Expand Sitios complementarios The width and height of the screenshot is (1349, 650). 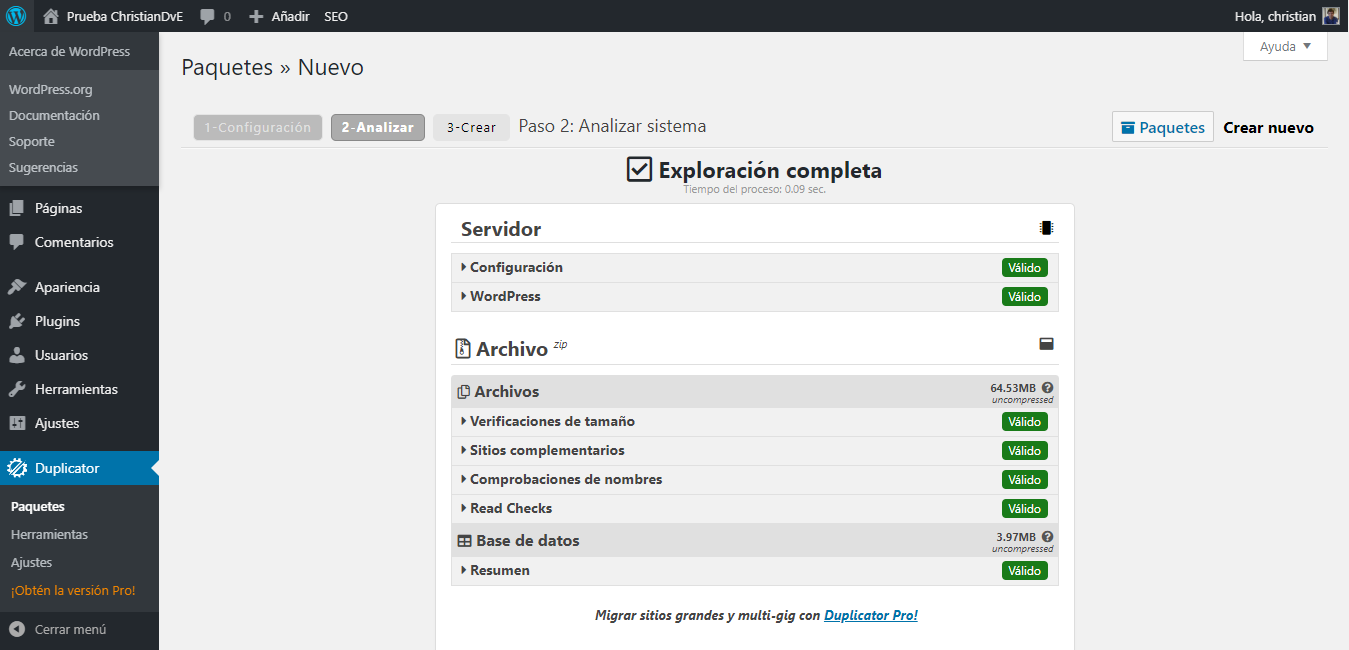(x=755, y=451)
